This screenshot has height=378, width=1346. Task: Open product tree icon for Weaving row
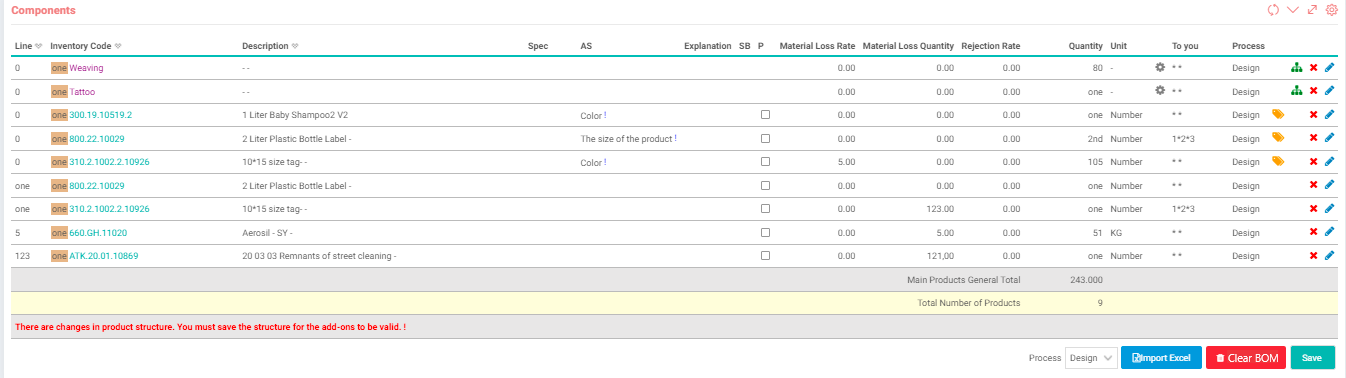(1296, 68)
